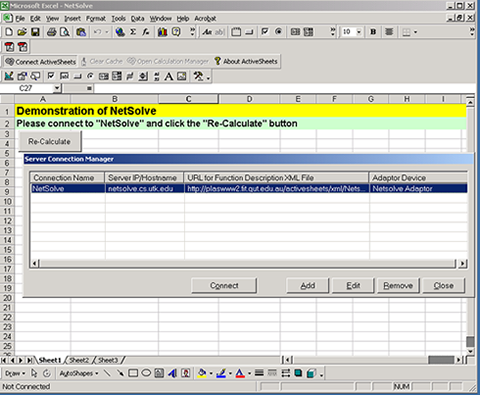Click the More Controls hammer icon
This screenshot has height=395, width=480.
click(x=199, y=76)
